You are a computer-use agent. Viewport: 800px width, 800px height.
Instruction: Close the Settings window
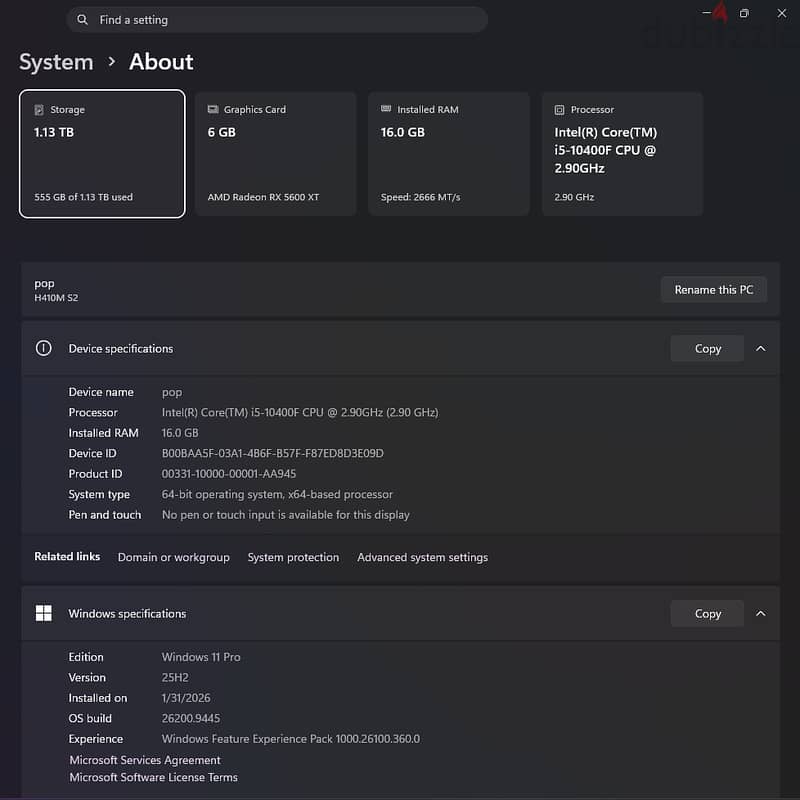click(782, 13)
